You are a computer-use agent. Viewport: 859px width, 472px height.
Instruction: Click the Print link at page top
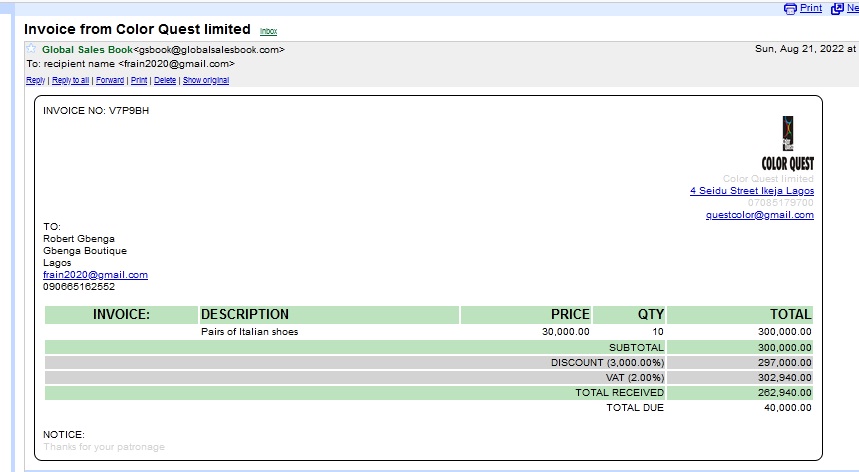[x=811, y=8]
